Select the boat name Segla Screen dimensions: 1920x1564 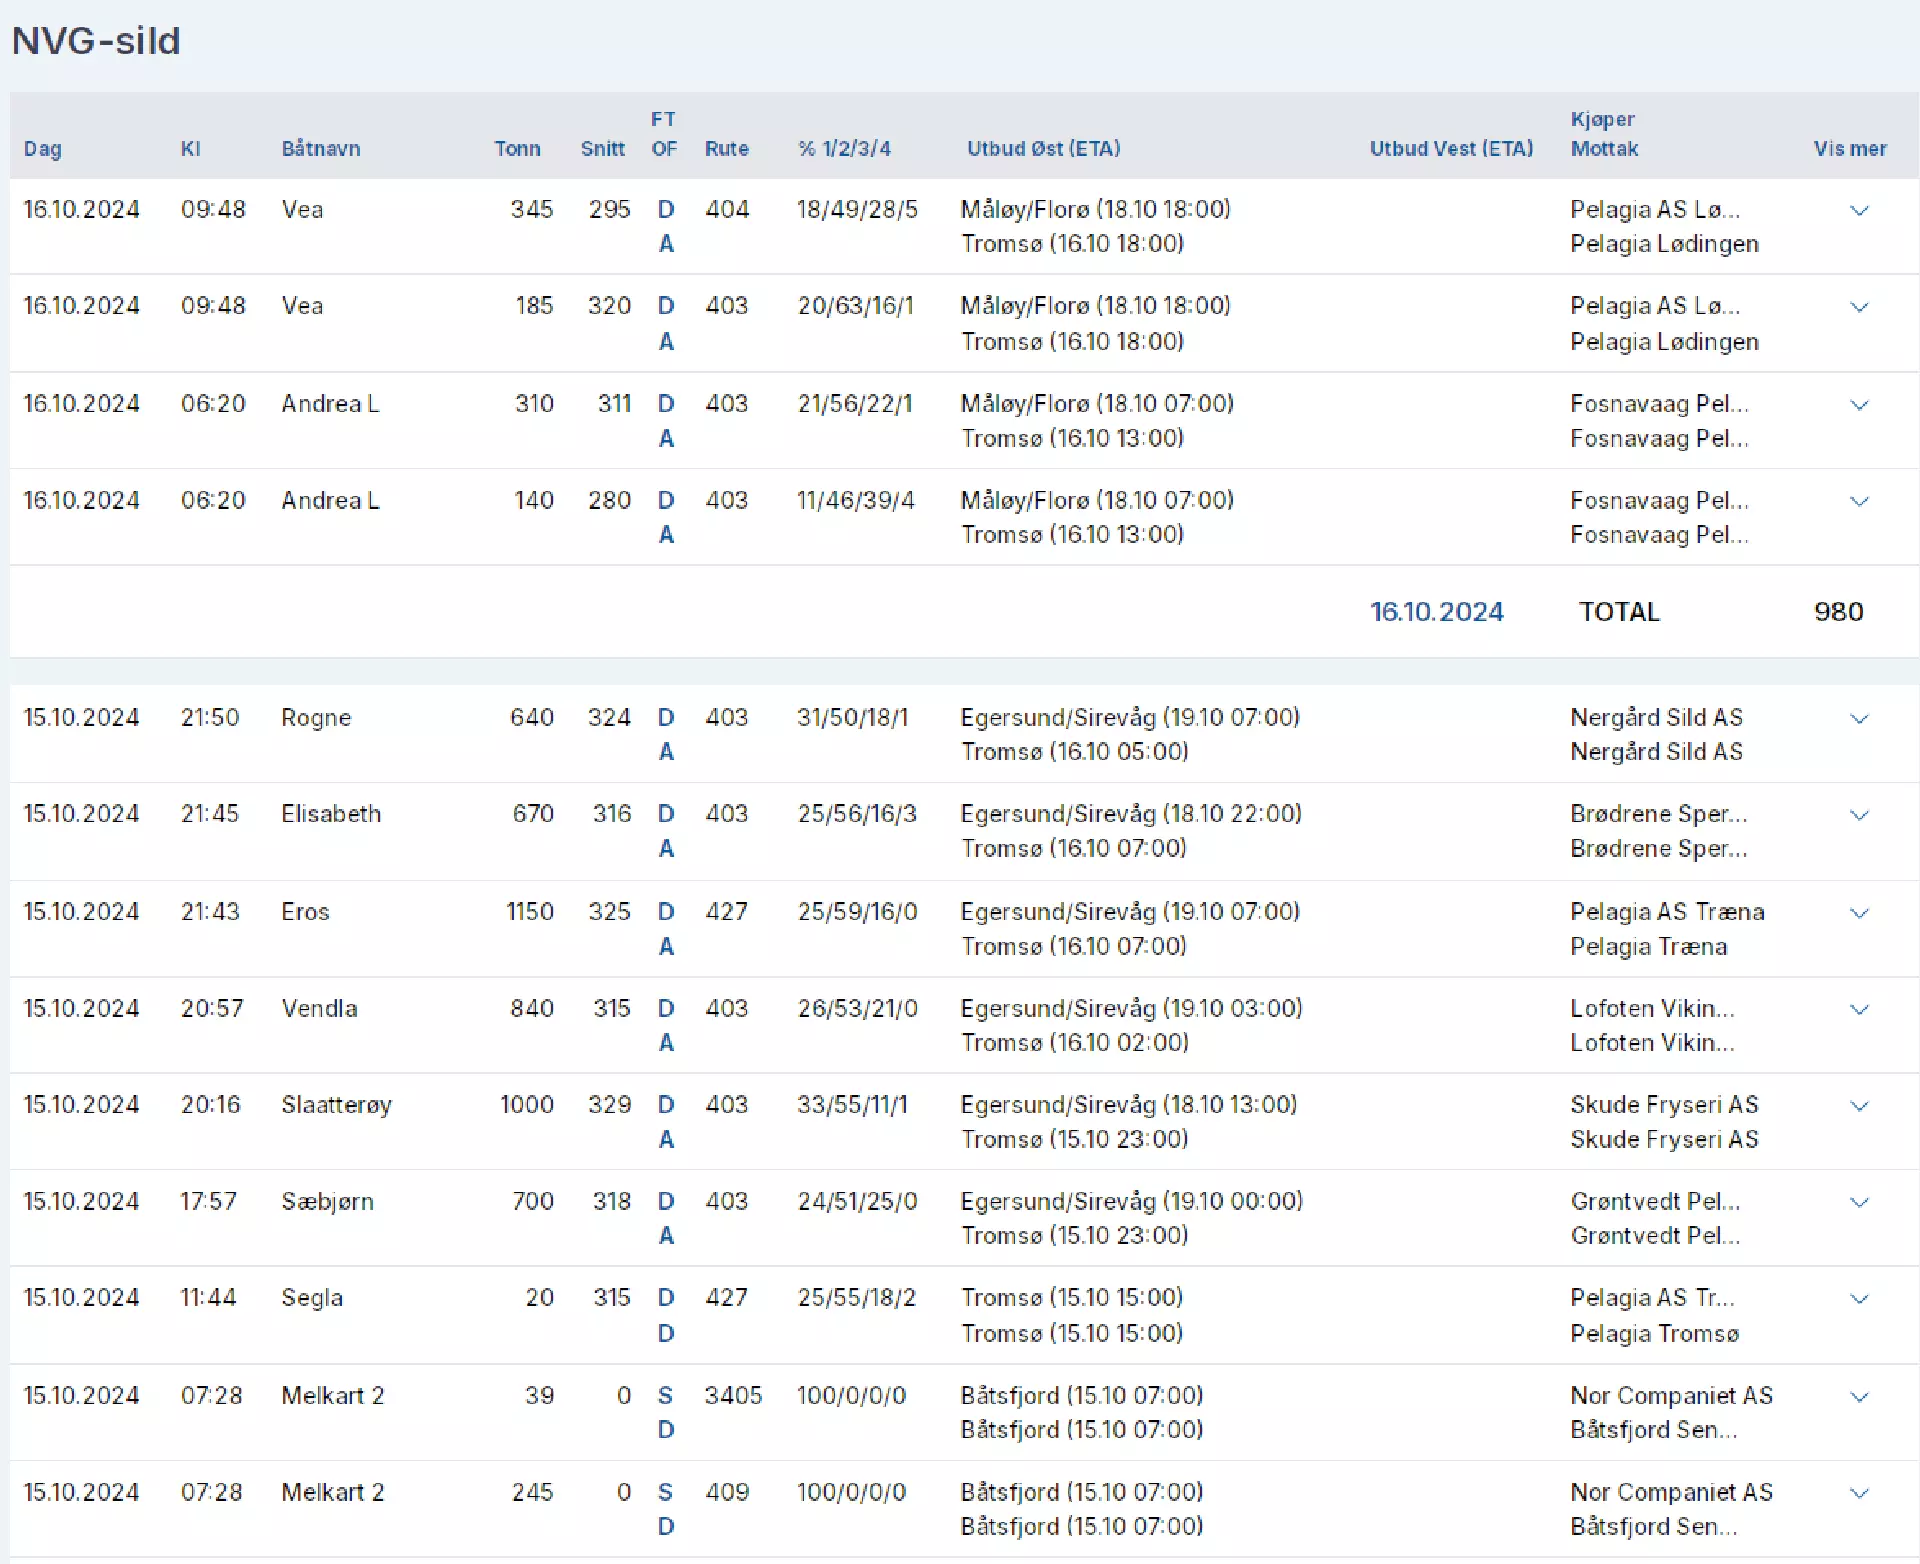point(312,1298)
